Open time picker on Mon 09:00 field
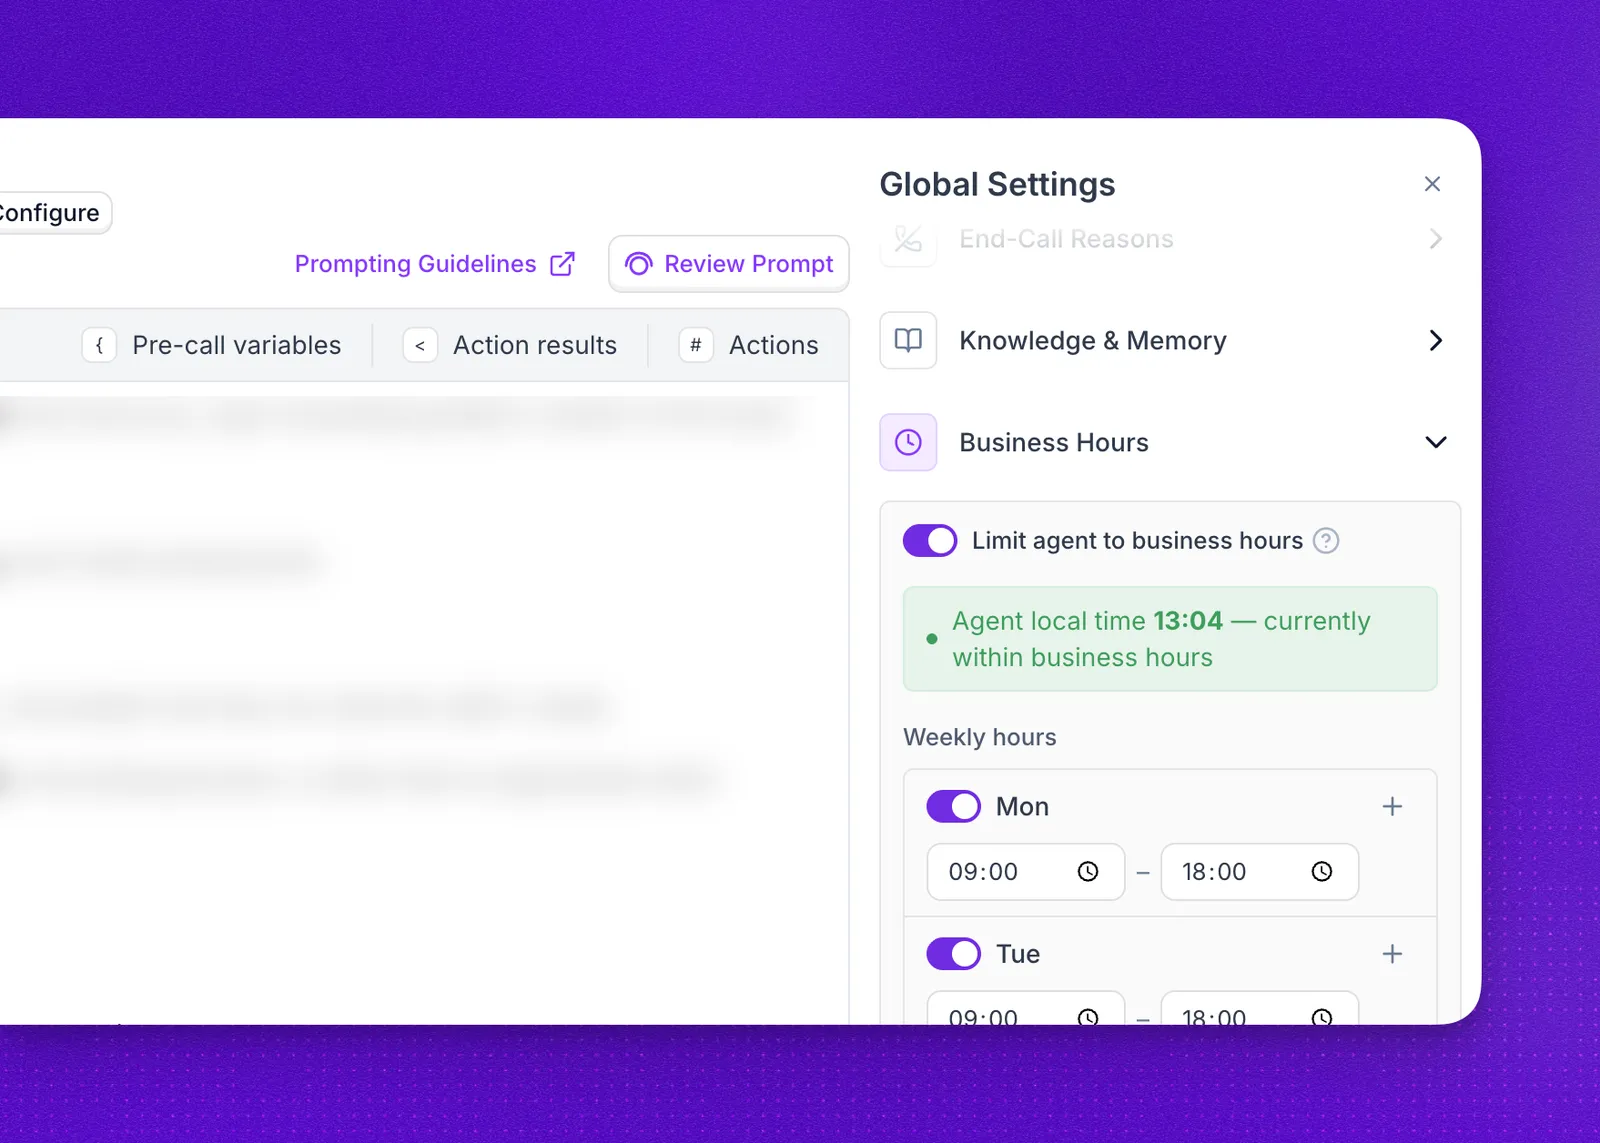This screenshot has width=1600, height=1143. point(1088,872)
